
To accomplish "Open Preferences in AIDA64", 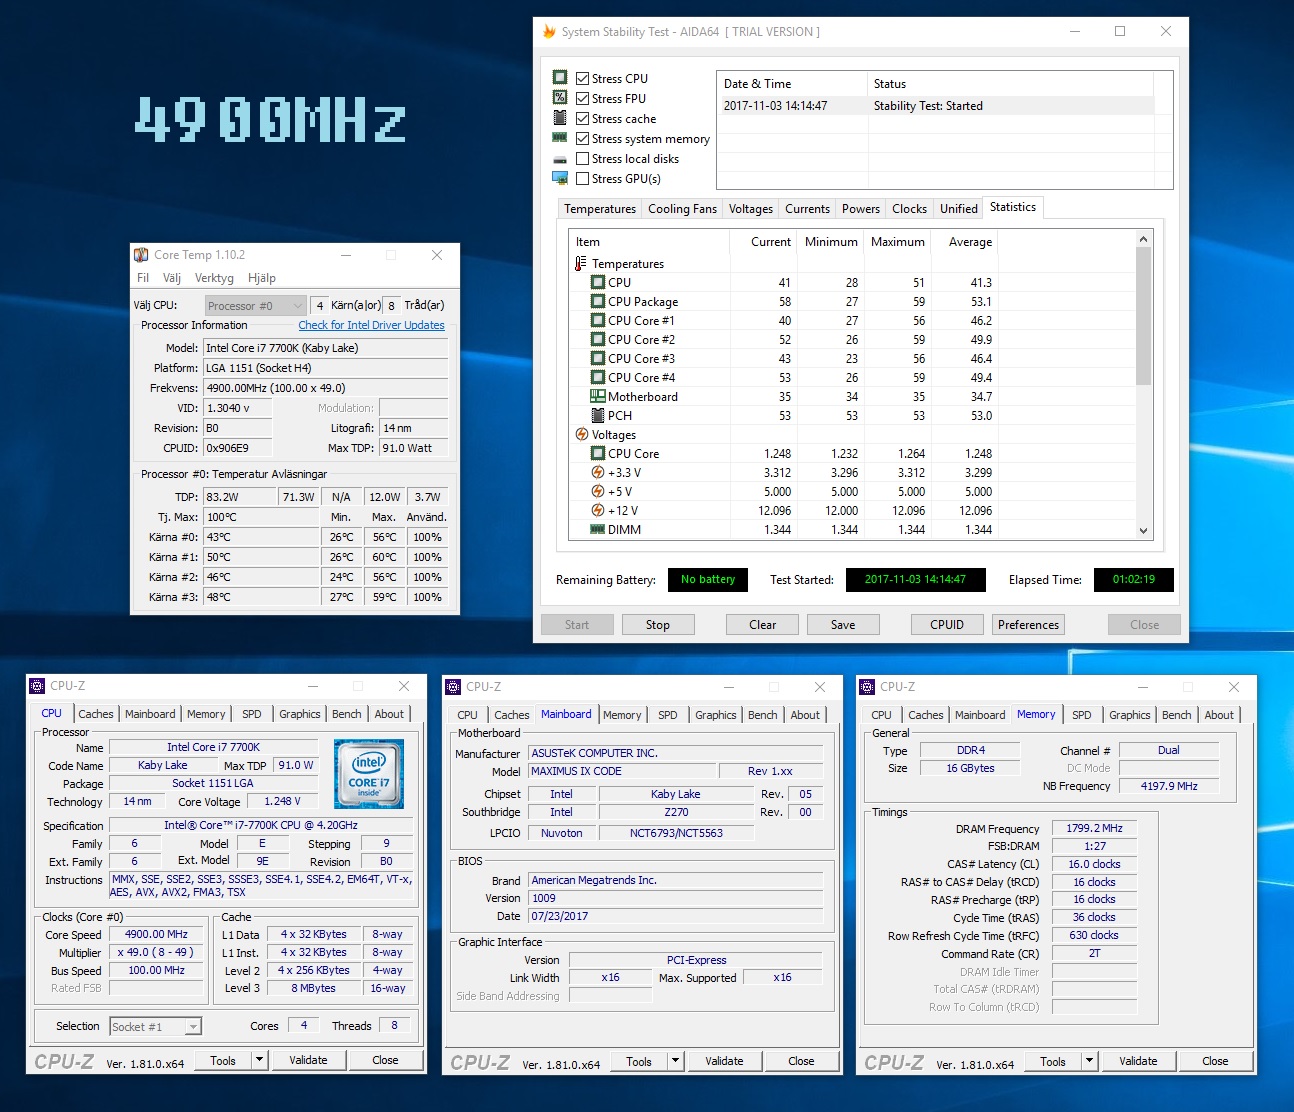I will click(1028, 625).
